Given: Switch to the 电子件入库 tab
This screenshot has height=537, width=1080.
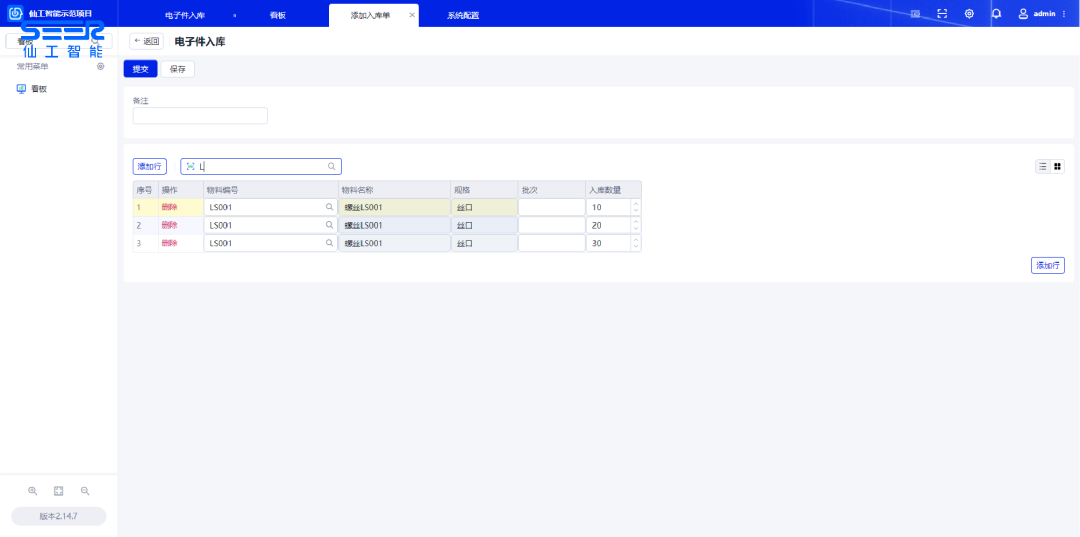Looking at the screenshot, I should pos(185,16).
